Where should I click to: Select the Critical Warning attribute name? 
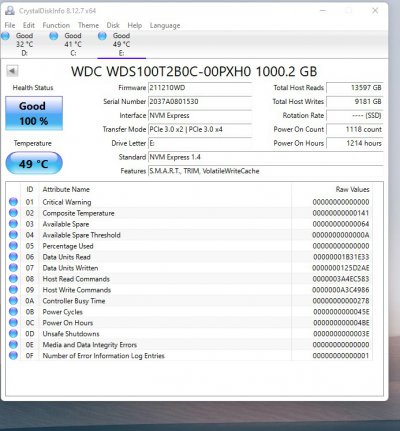(67, 202)
